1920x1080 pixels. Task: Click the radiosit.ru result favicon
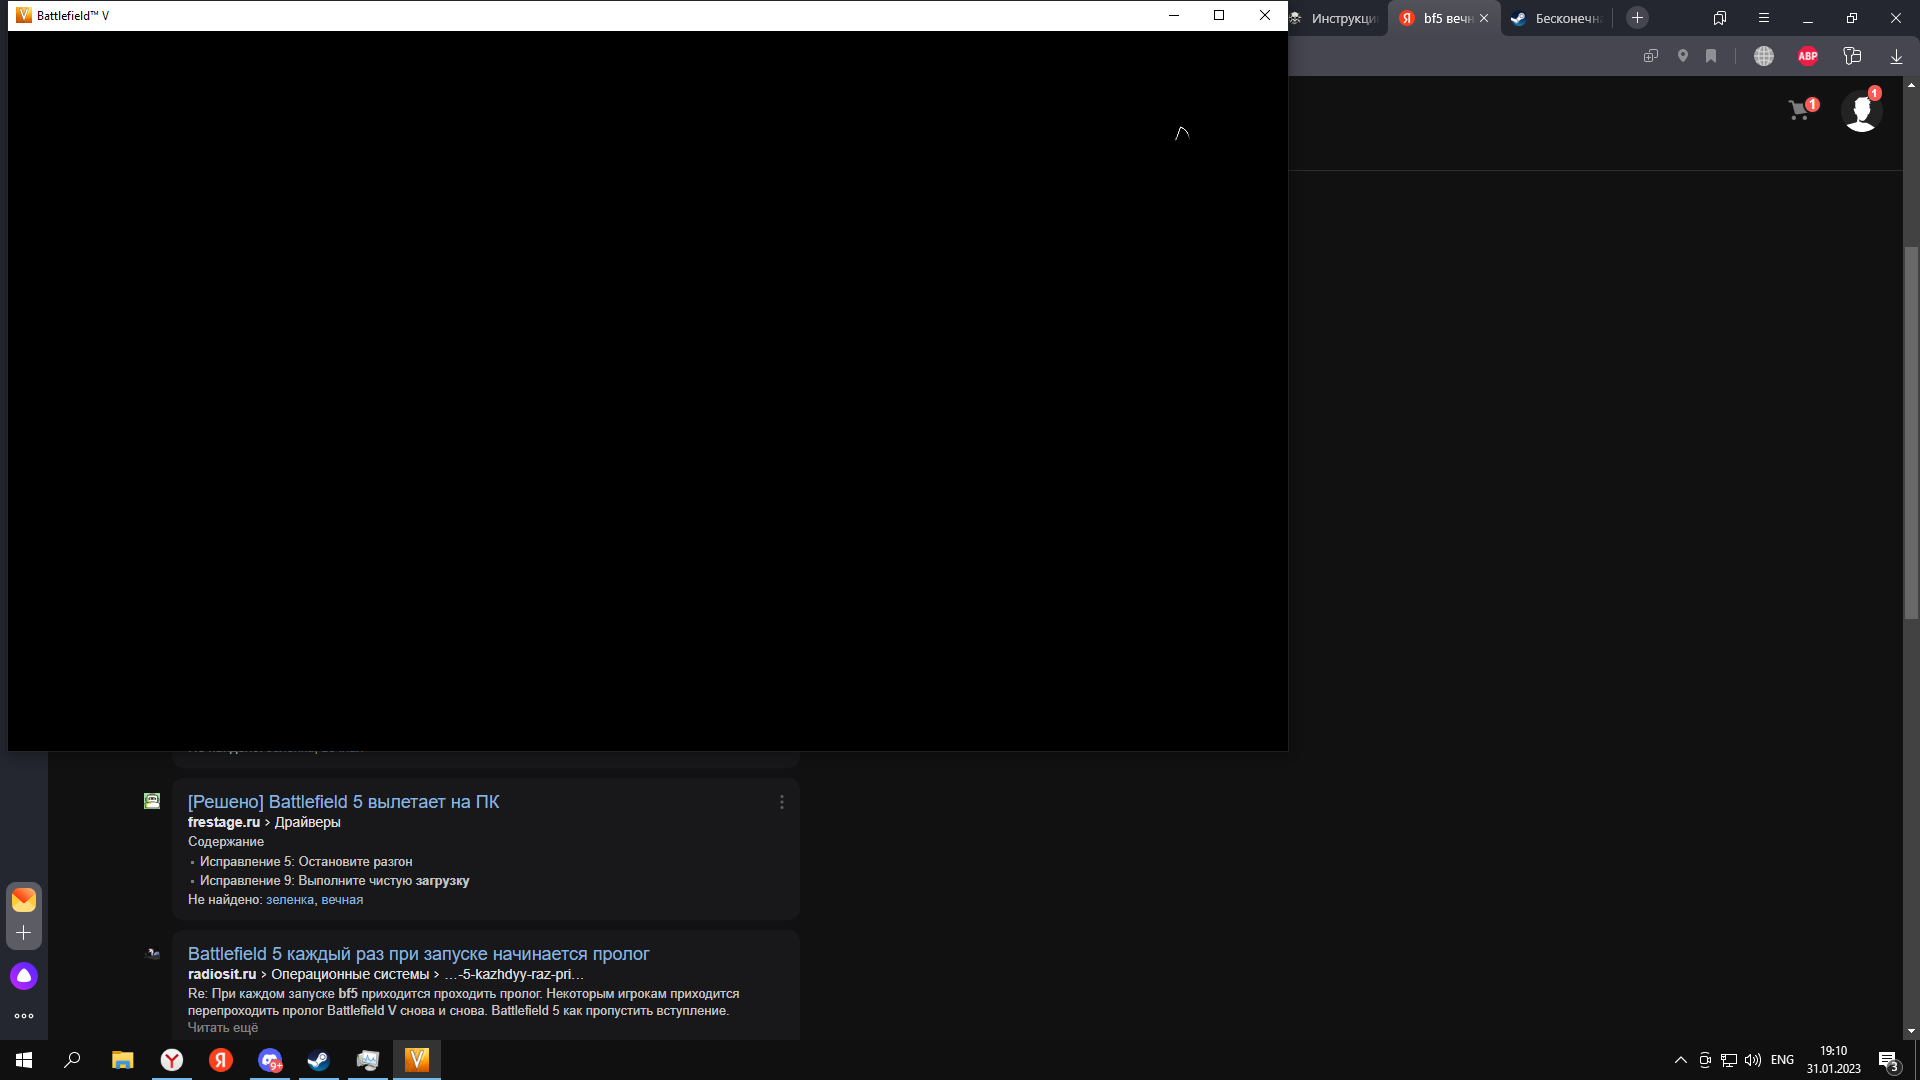152,954
